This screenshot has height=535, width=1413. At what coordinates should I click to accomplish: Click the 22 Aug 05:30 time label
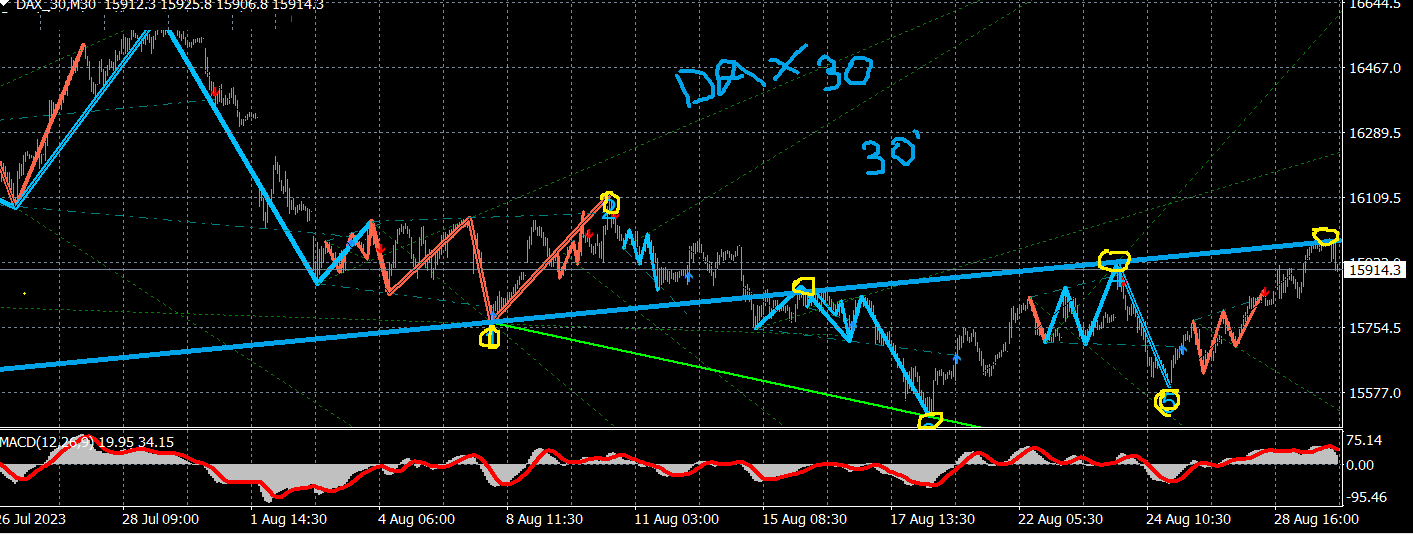(1059, 520)
